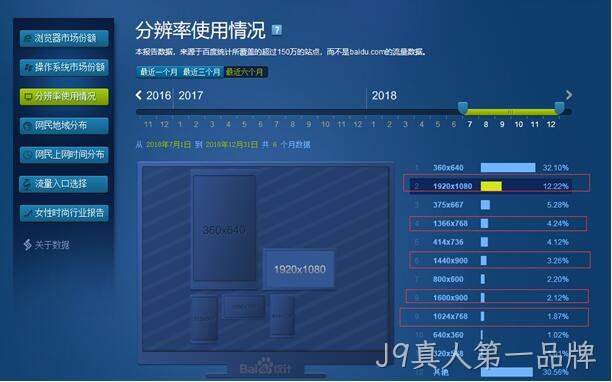Click the 网民上网时间分布 clock icon
The width and height of the screenshot is (612, 382).
(28, 155)
